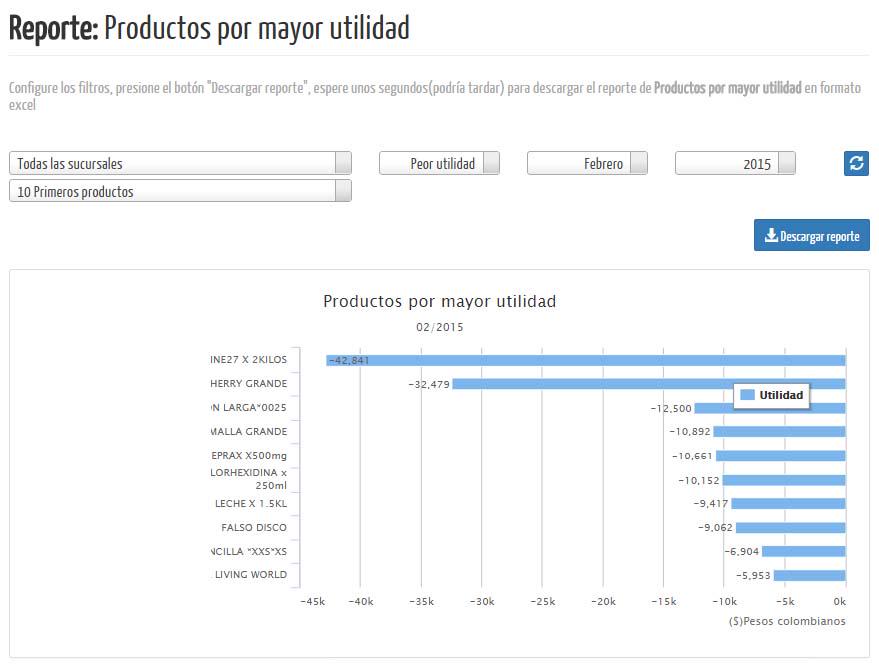Viewport: 879px width, 666px height.
Task: Click the blue legend color swatch
Action: click(748, 395)
